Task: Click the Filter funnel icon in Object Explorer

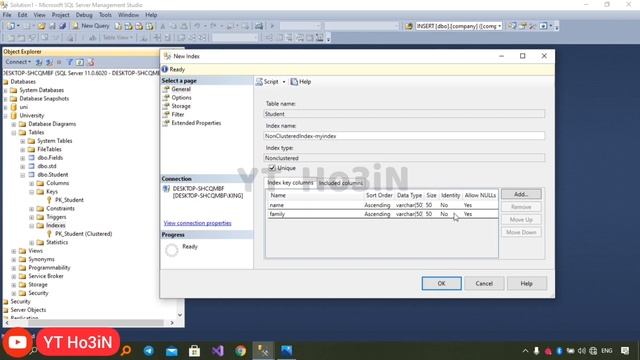Action: pyautogui.click(x=70, y=62)
